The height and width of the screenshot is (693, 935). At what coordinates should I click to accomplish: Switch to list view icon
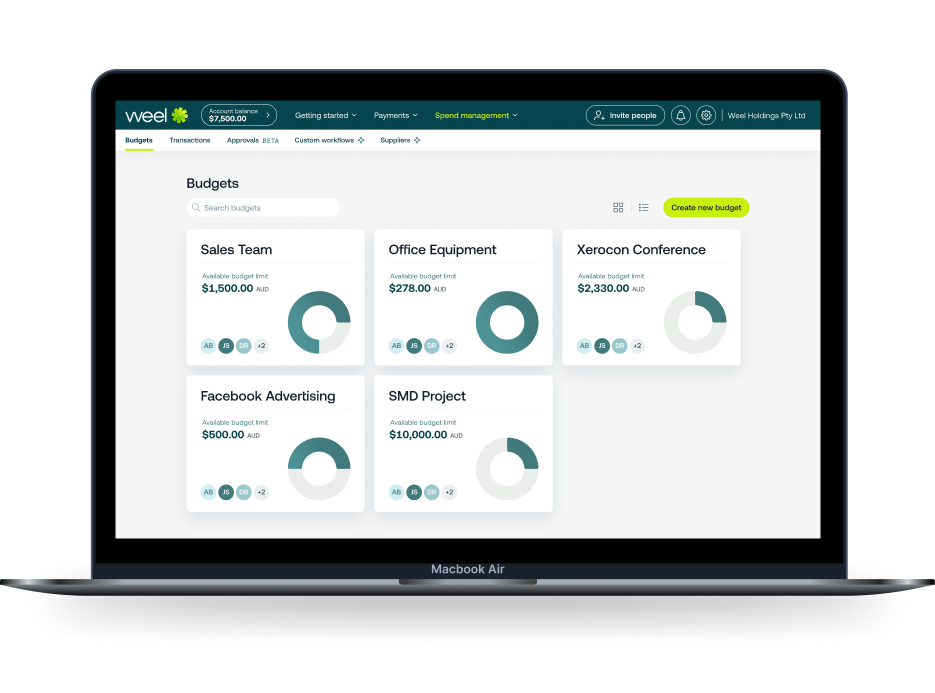click(x=643, y=208)
